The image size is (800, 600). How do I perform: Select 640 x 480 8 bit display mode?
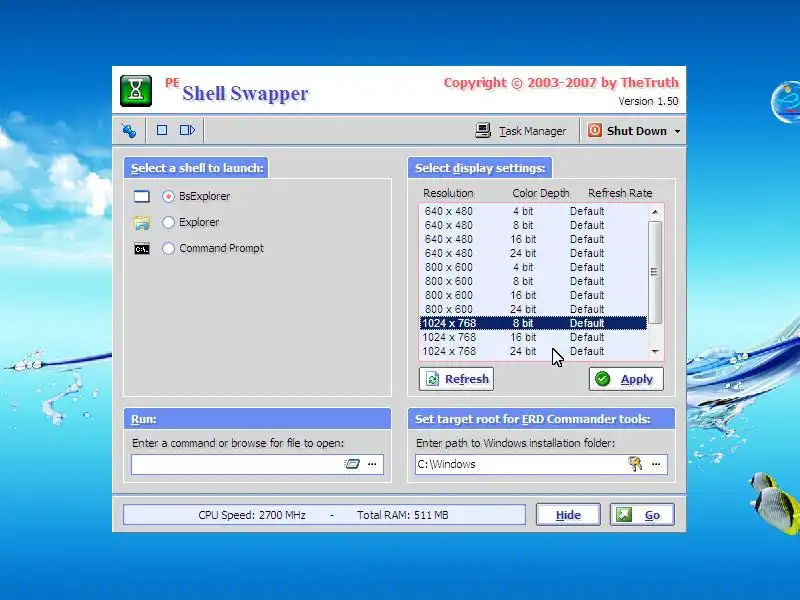(x=533, y=225)
